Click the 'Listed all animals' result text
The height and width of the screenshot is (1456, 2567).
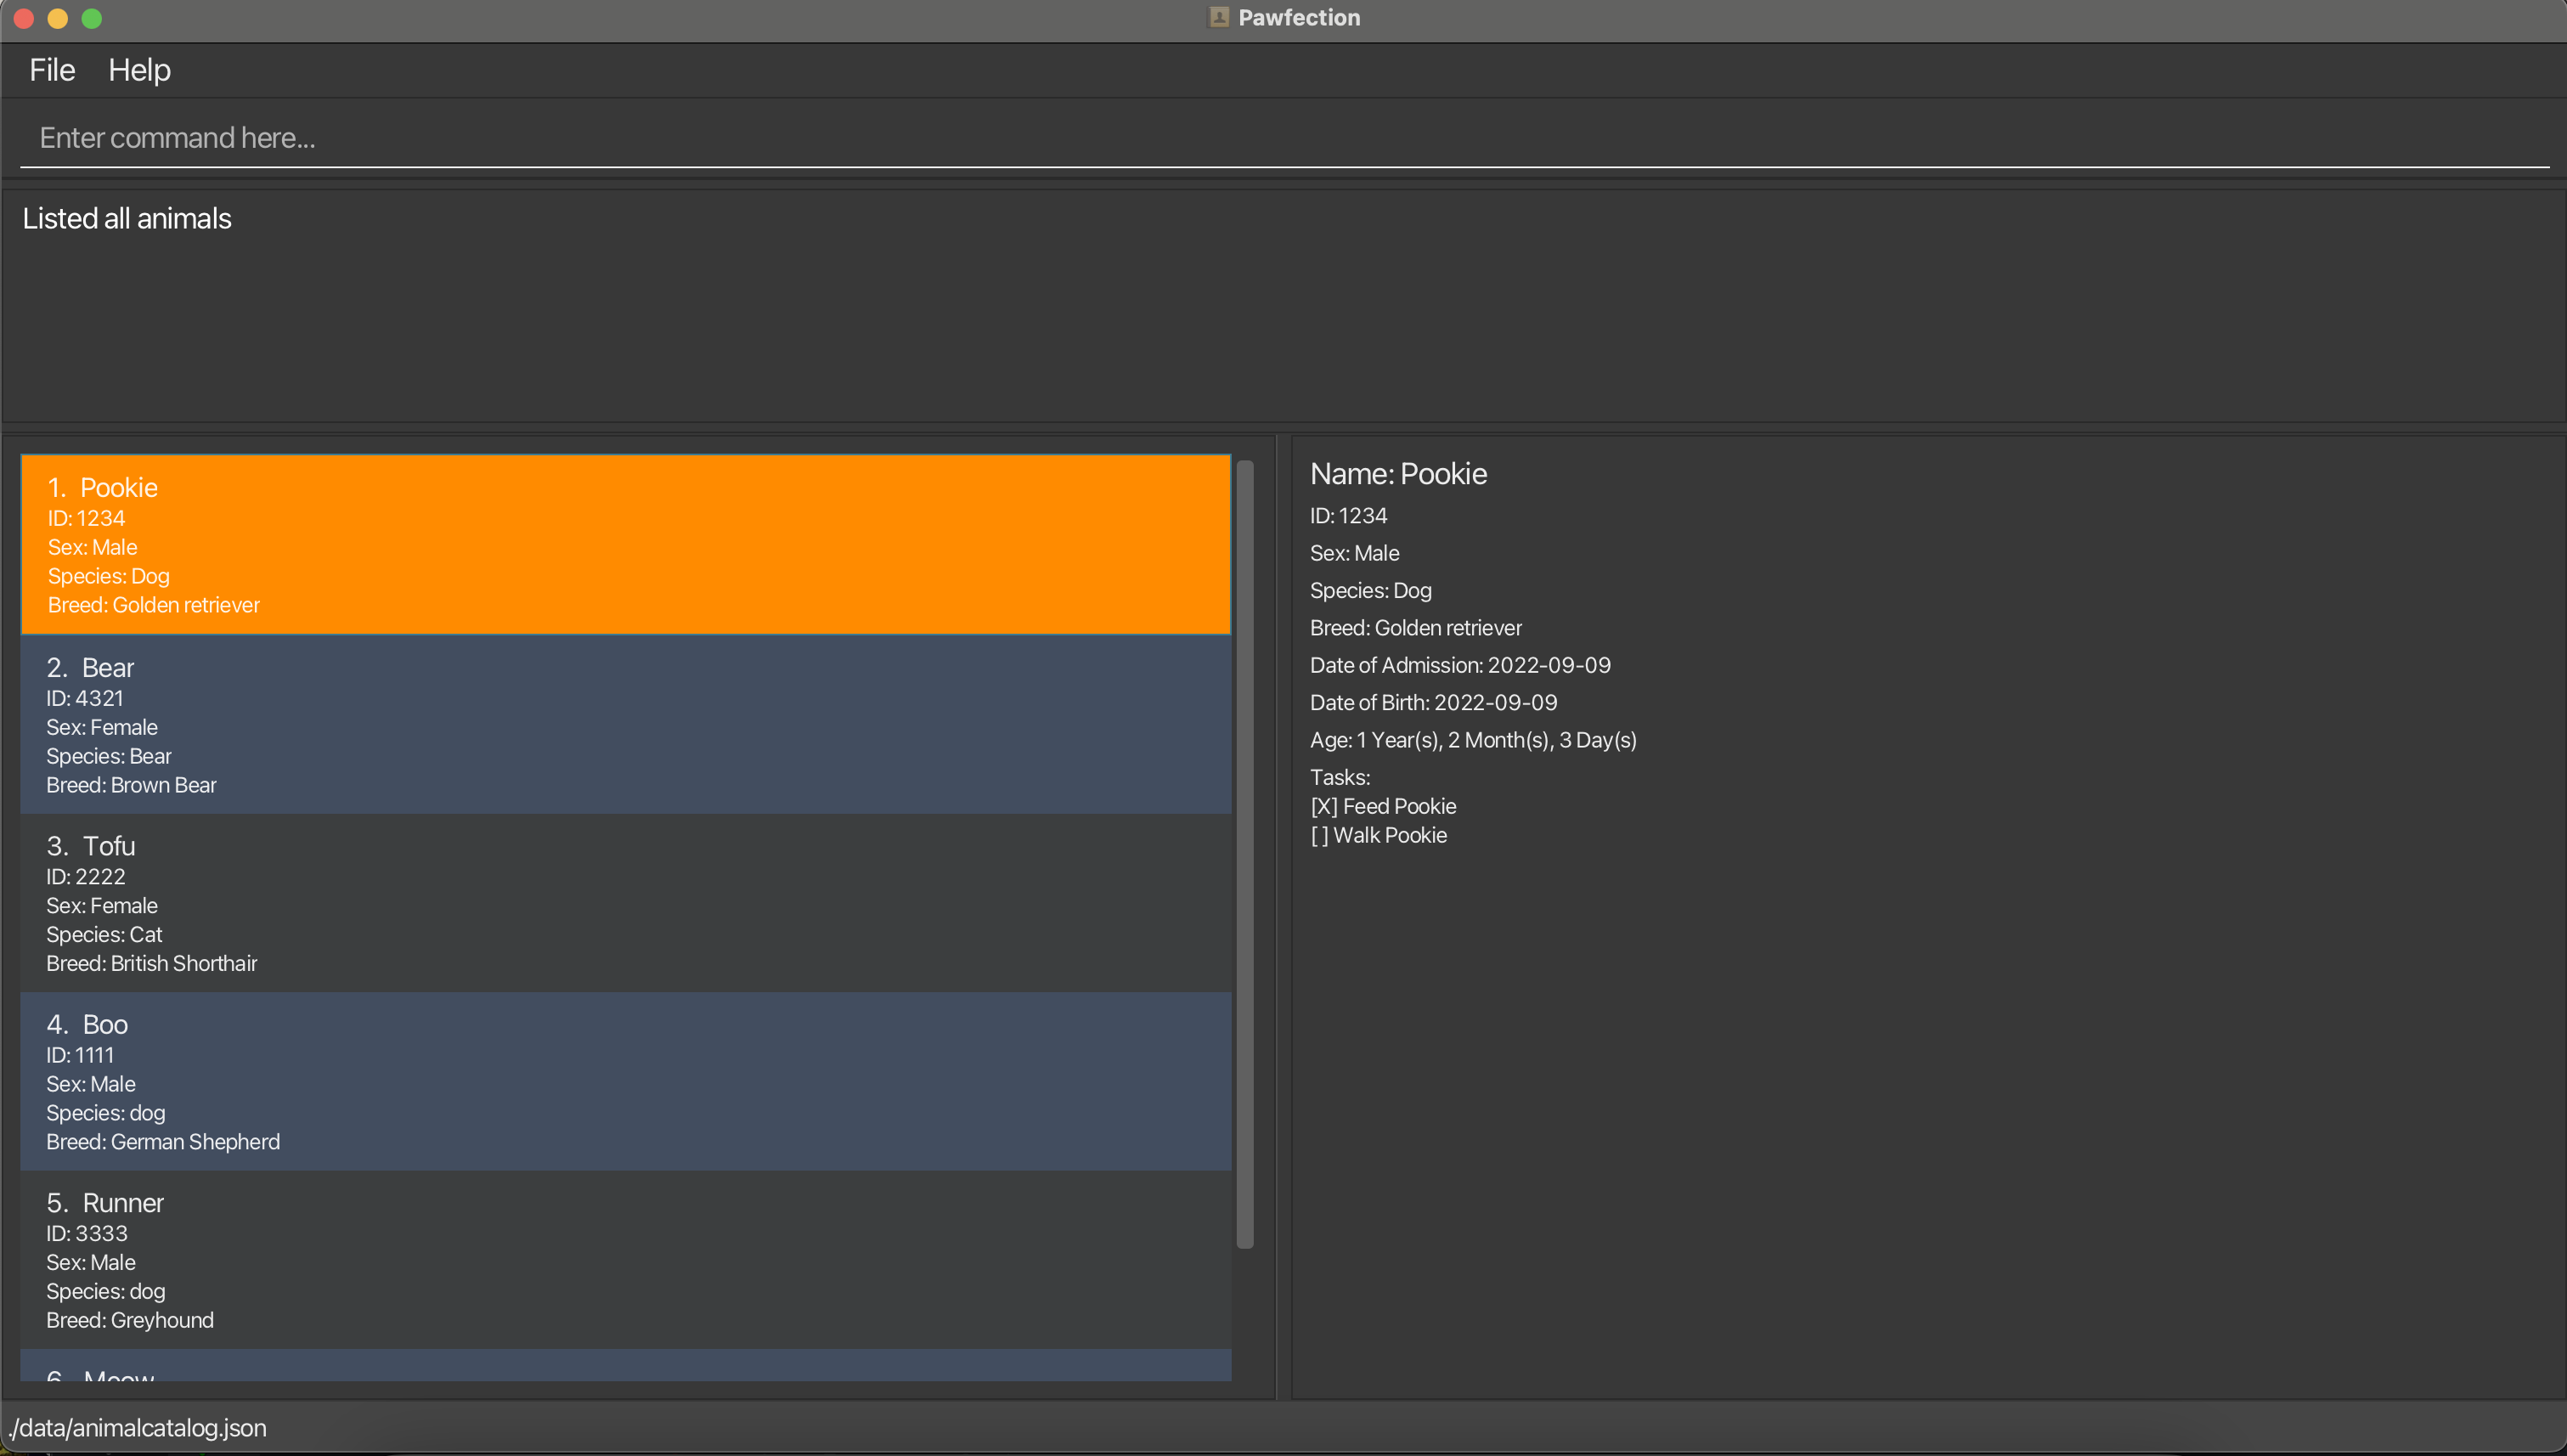127,219
